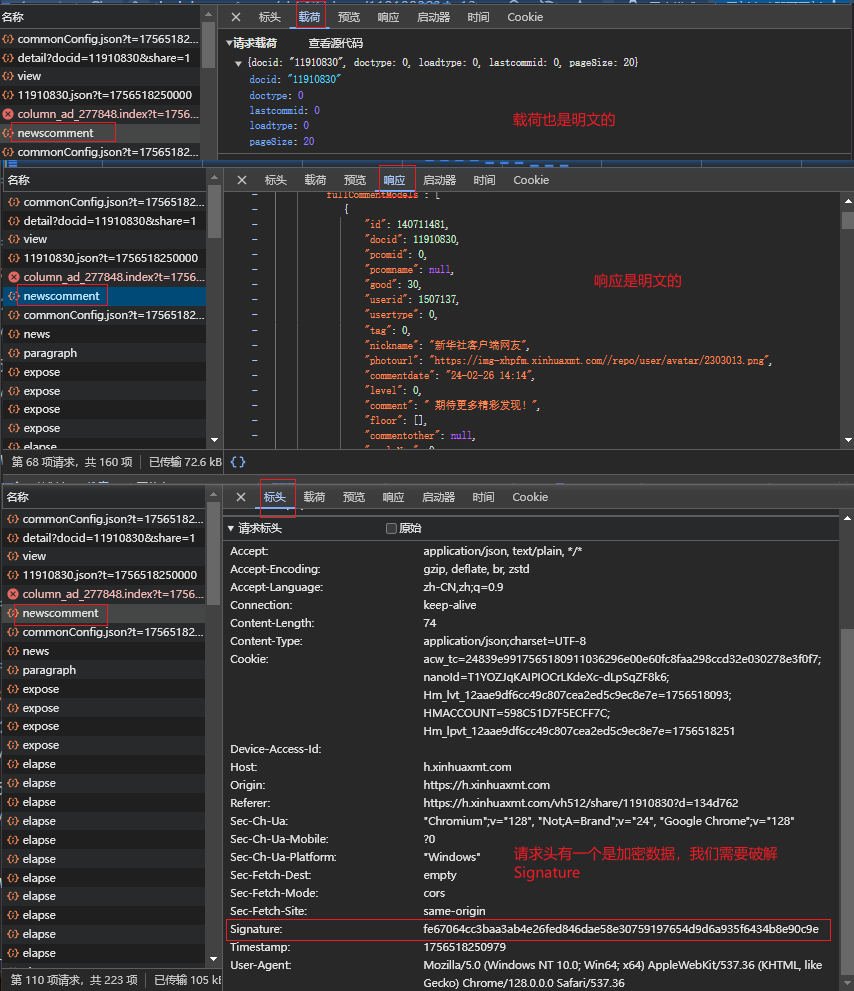Open the Cookie tab in the top panel
The width and height of the screenshot is (854, 991).
pyautogui.click(x=525, y=17)
